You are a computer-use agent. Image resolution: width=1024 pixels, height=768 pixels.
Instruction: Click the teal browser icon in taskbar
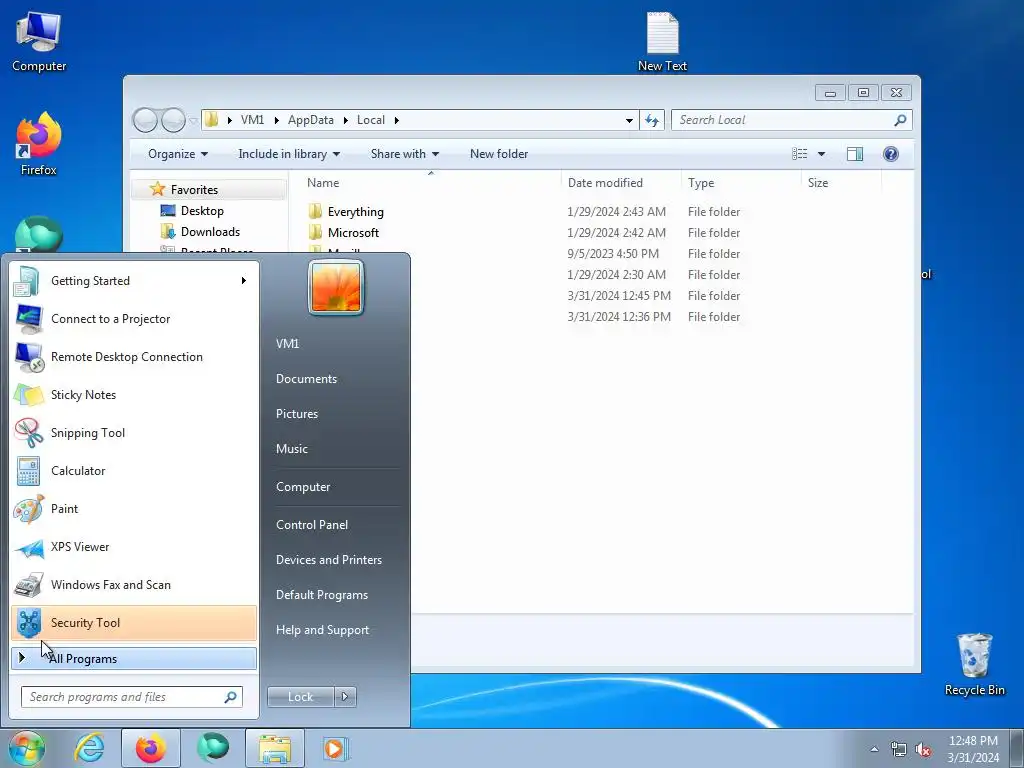pos(213,748)
